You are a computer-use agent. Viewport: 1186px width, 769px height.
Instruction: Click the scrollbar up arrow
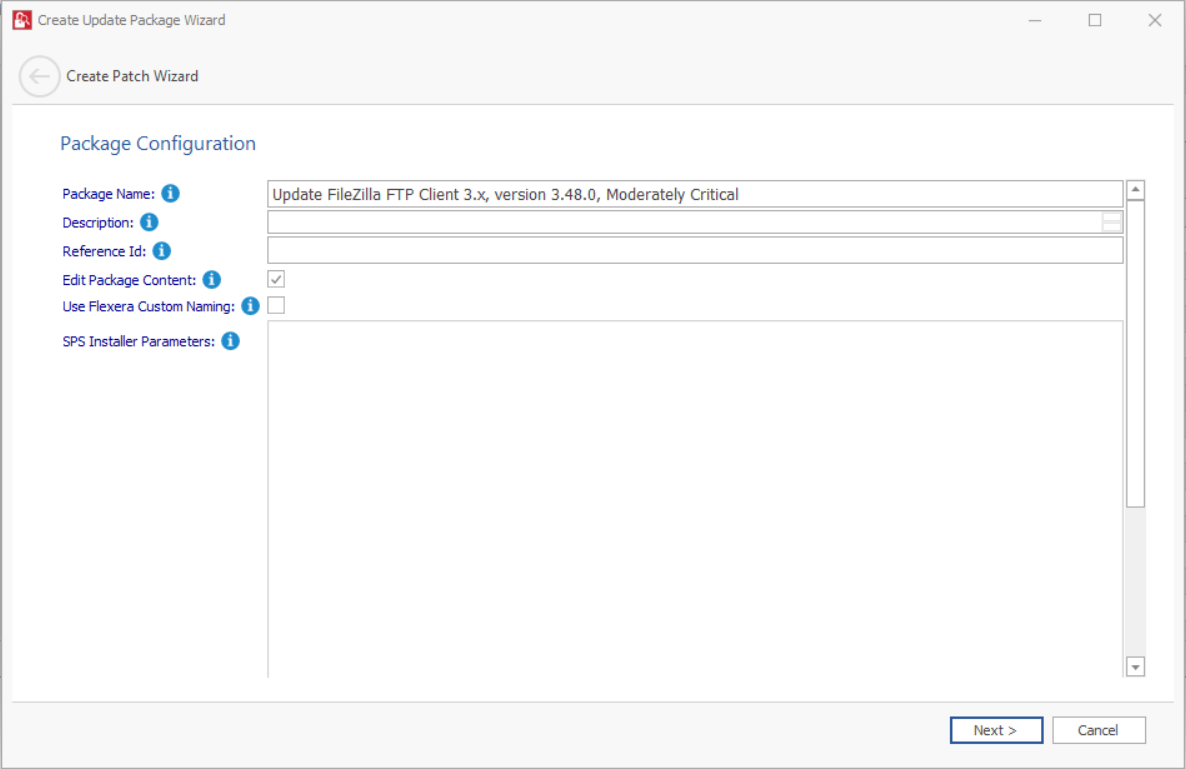[1135, 190]
